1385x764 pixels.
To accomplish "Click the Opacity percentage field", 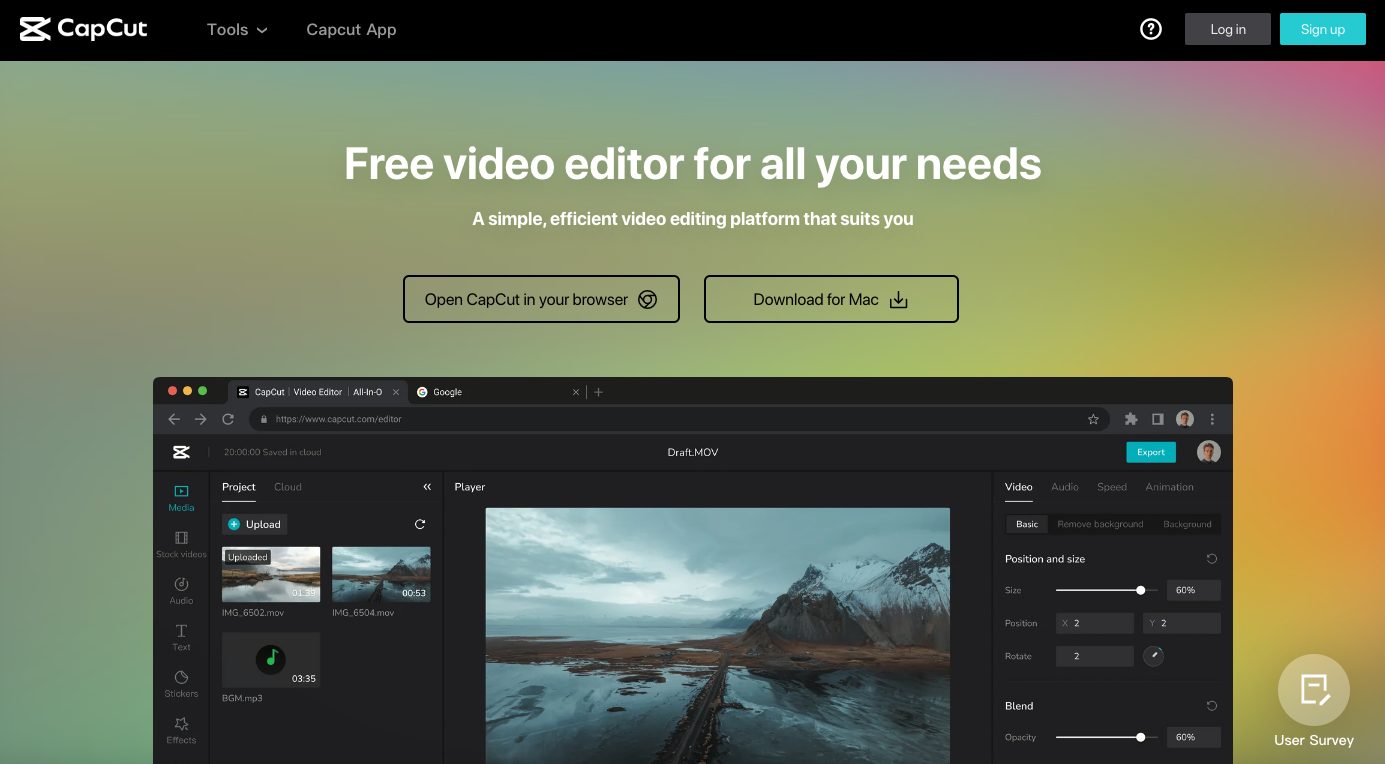I will pyautogui.click(x=1194, y=737).
